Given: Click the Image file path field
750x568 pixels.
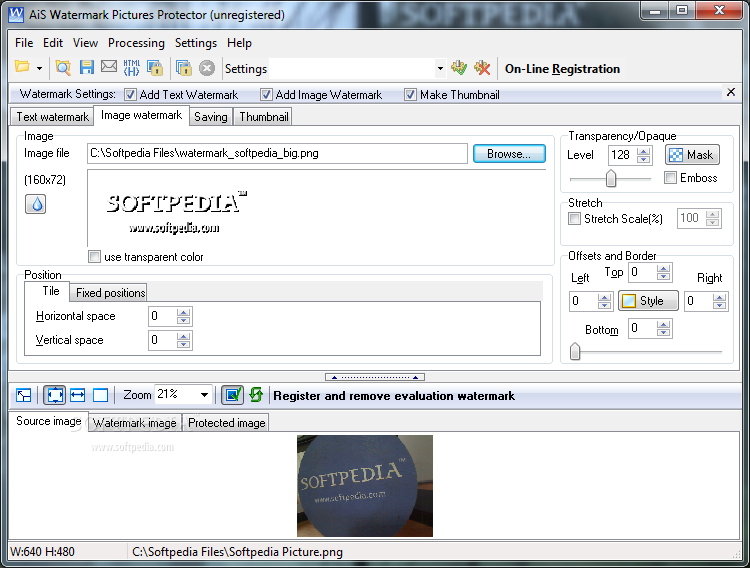Looking at the screenshot, I should point(277,154).
